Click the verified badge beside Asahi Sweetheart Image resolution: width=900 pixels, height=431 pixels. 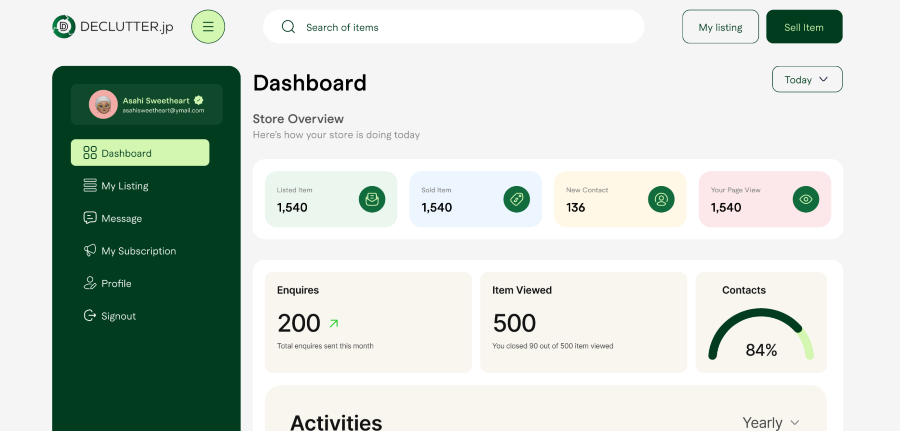pos(199,100)
